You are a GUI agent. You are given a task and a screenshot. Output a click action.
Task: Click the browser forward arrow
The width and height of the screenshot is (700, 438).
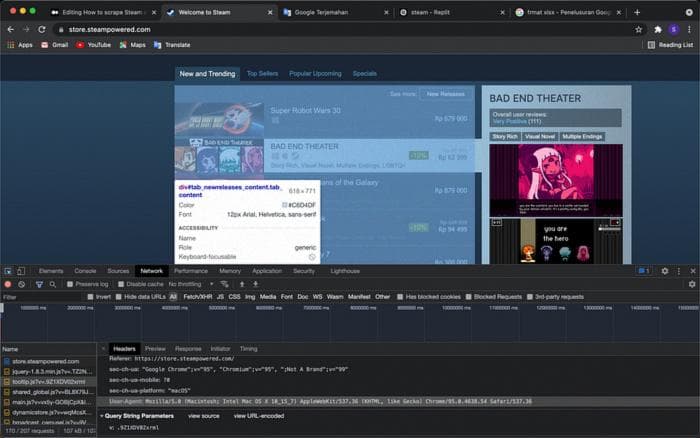[26, 29]
